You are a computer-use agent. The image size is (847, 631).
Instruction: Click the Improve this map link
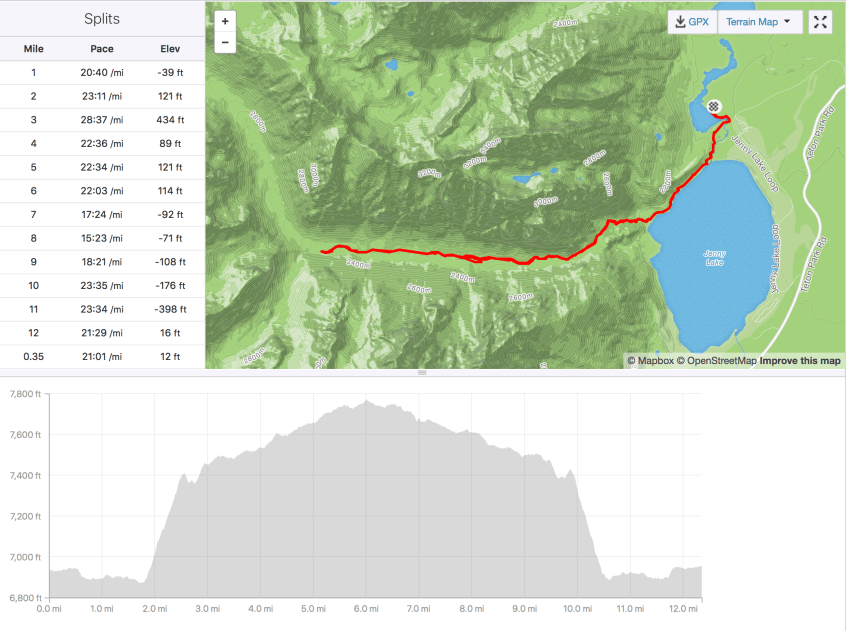tap(800, 361)
